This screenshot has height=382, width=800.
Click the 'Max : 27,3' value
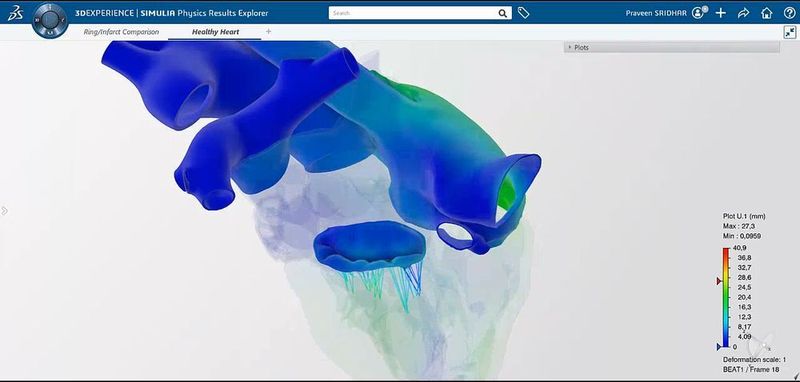pyautogui.click(x=739, y=226)
